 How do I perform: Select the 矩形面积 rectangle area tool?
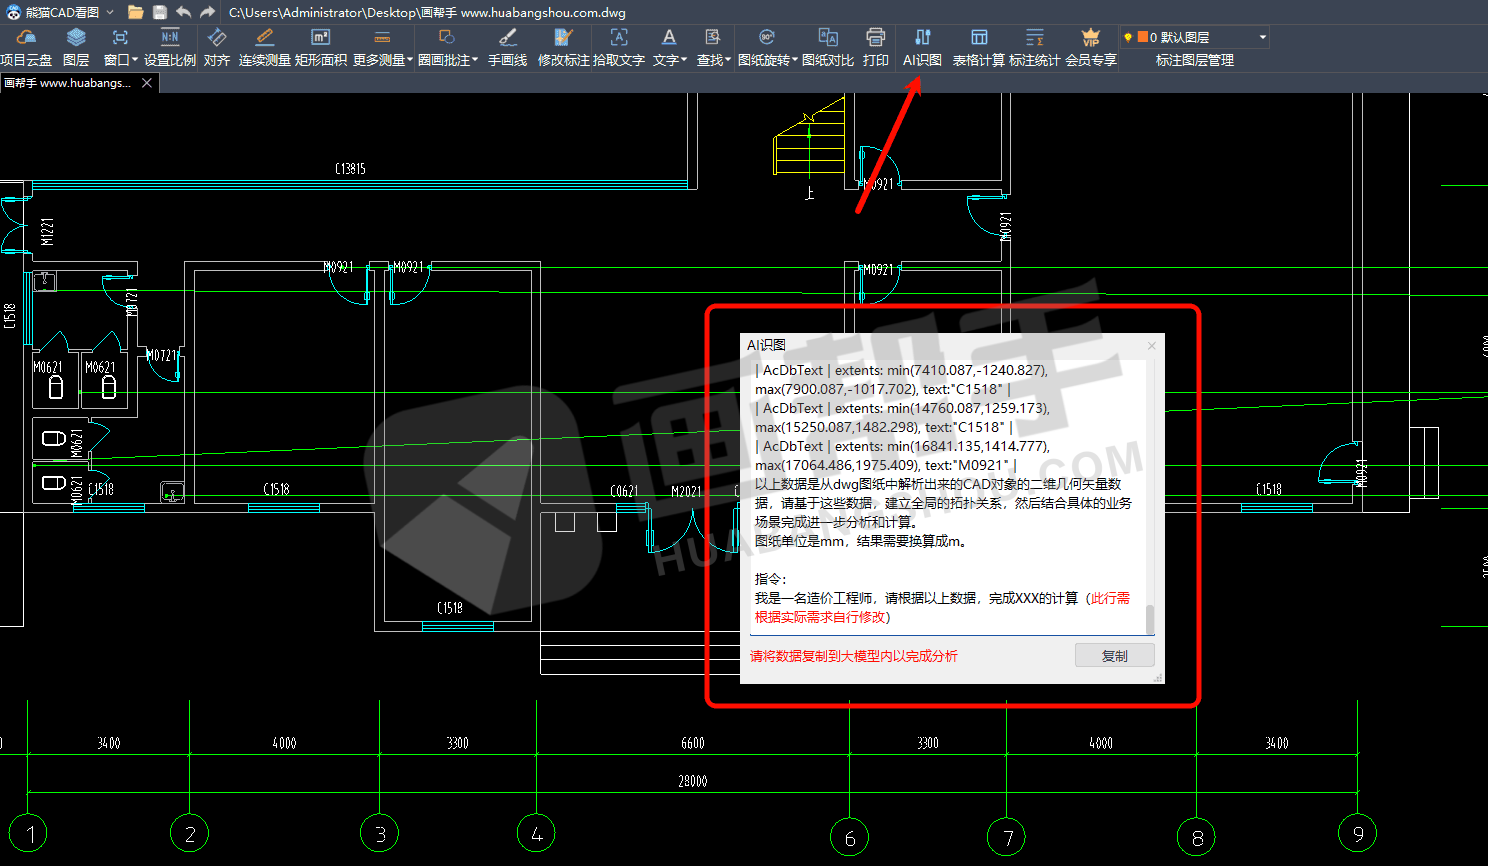(320, 47)
